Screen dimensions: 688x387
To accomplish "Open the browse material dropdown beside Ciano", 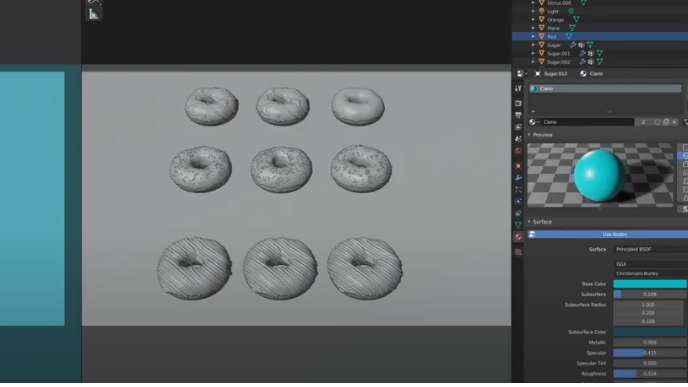I will 534,122.
